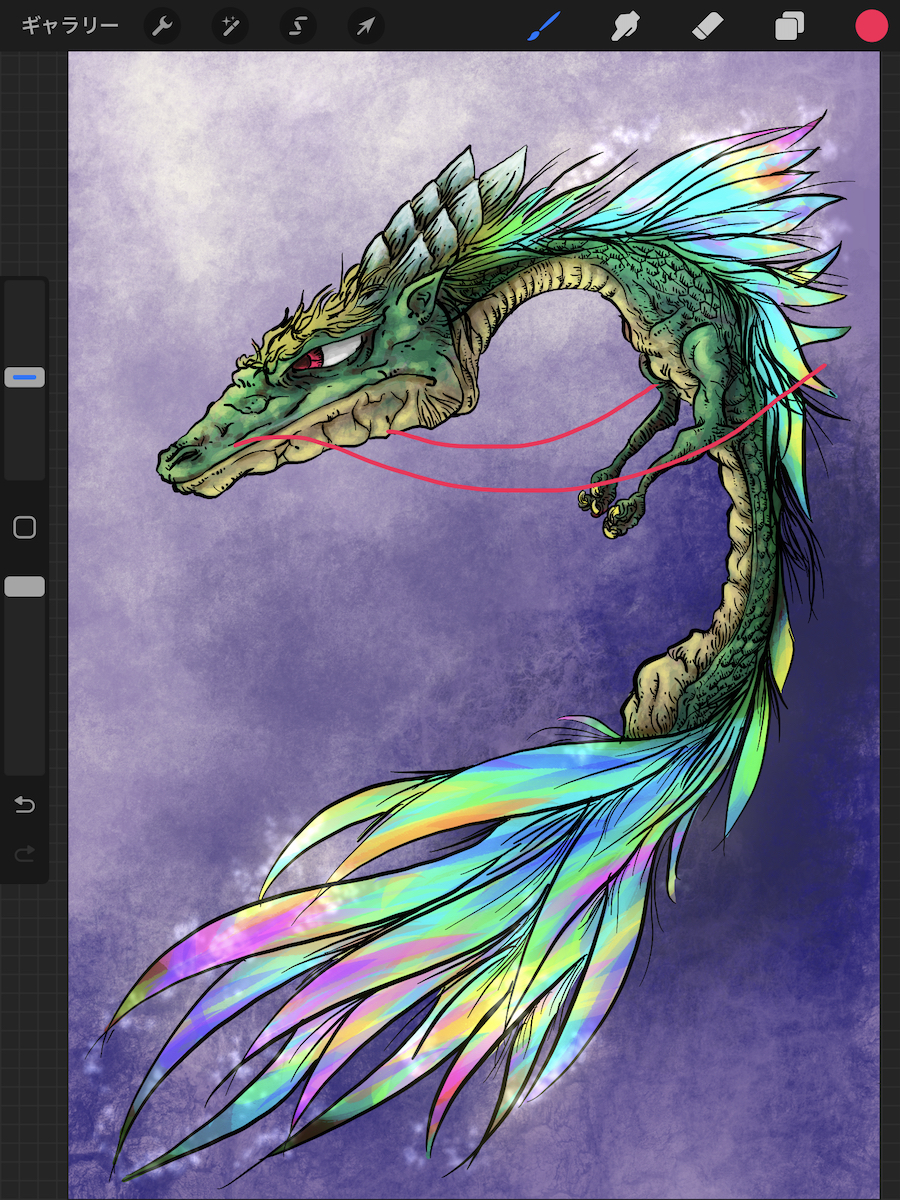Tap the dragon's pointed green ear
Screen dimensions: 900x1200
[x=420, y=297]
